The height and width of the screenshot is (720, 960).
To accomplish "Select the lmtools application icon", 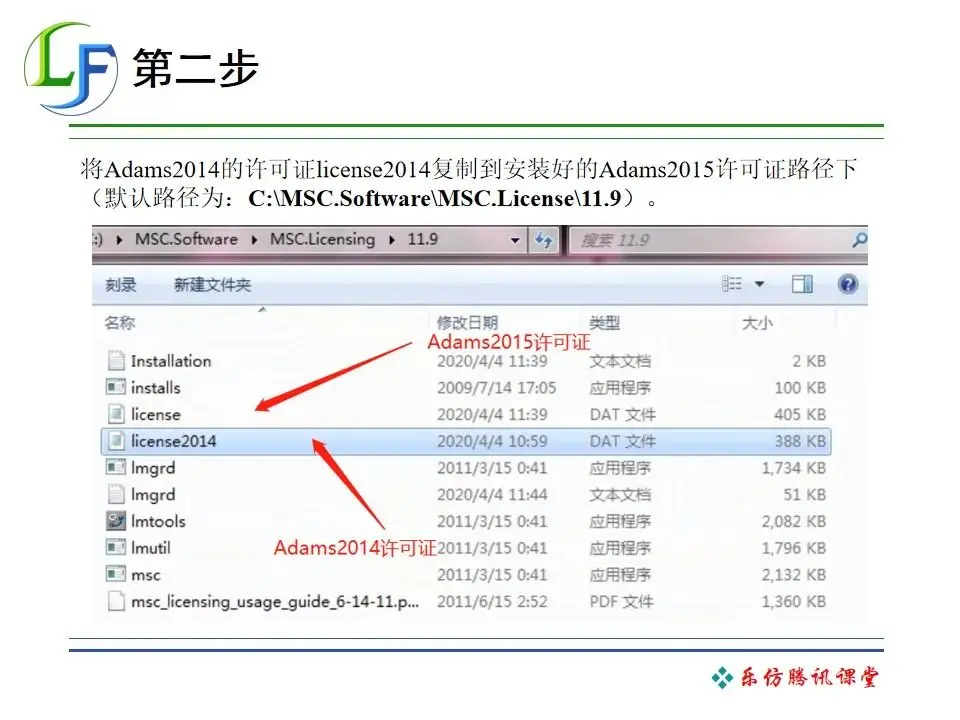I will coord(116,521).
